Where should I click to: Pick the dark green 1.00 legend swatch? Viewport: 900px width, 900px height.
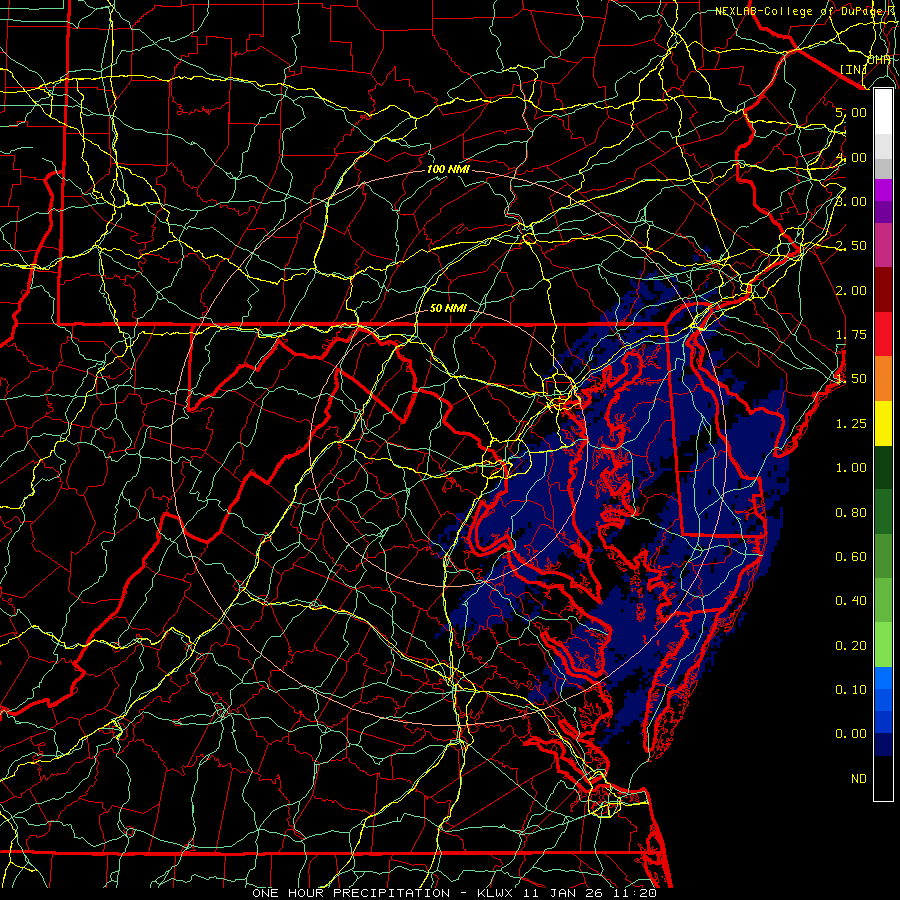tap(883, 468)
